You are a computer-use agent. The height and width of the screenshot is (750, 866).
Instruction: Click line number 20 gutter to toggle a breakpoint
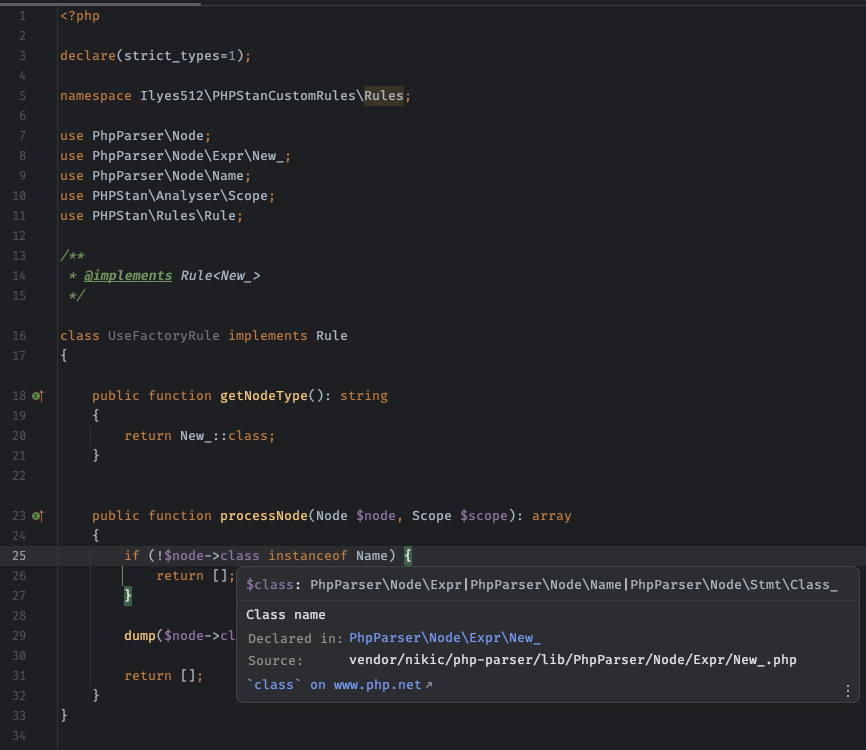click(x=18, y=435)
